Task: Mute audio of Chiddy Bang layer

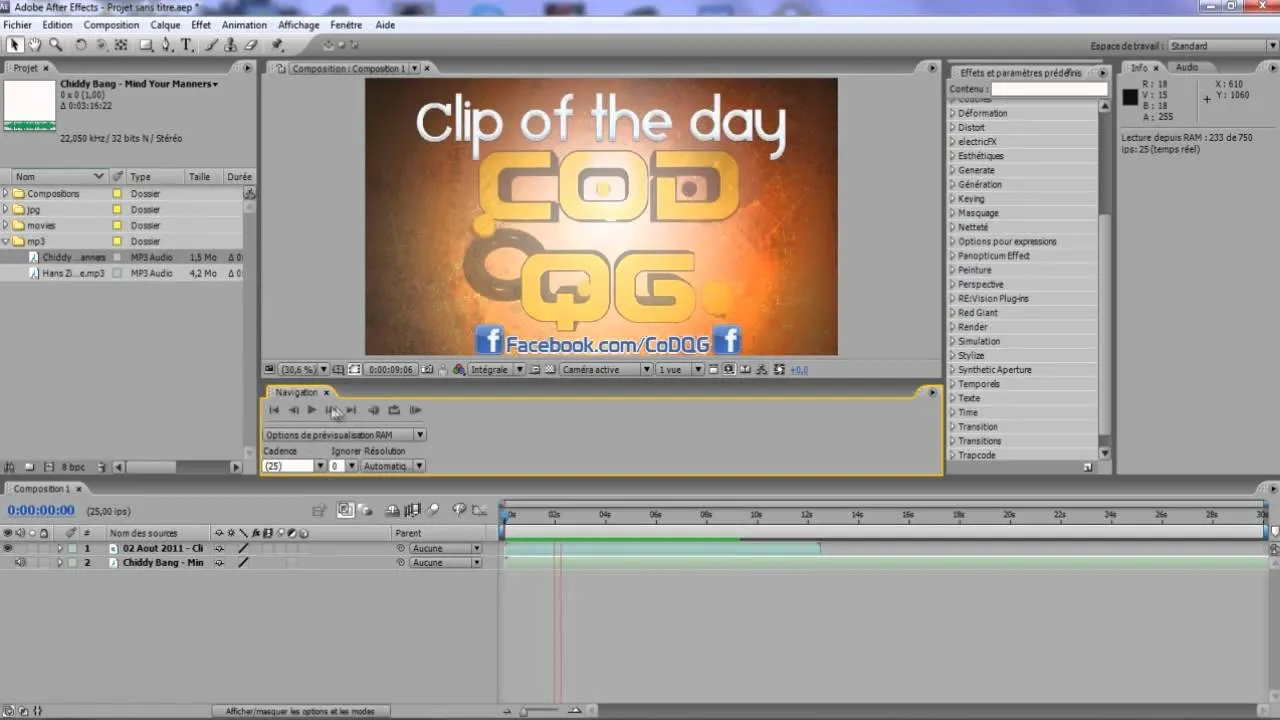Action: point(20,563)
